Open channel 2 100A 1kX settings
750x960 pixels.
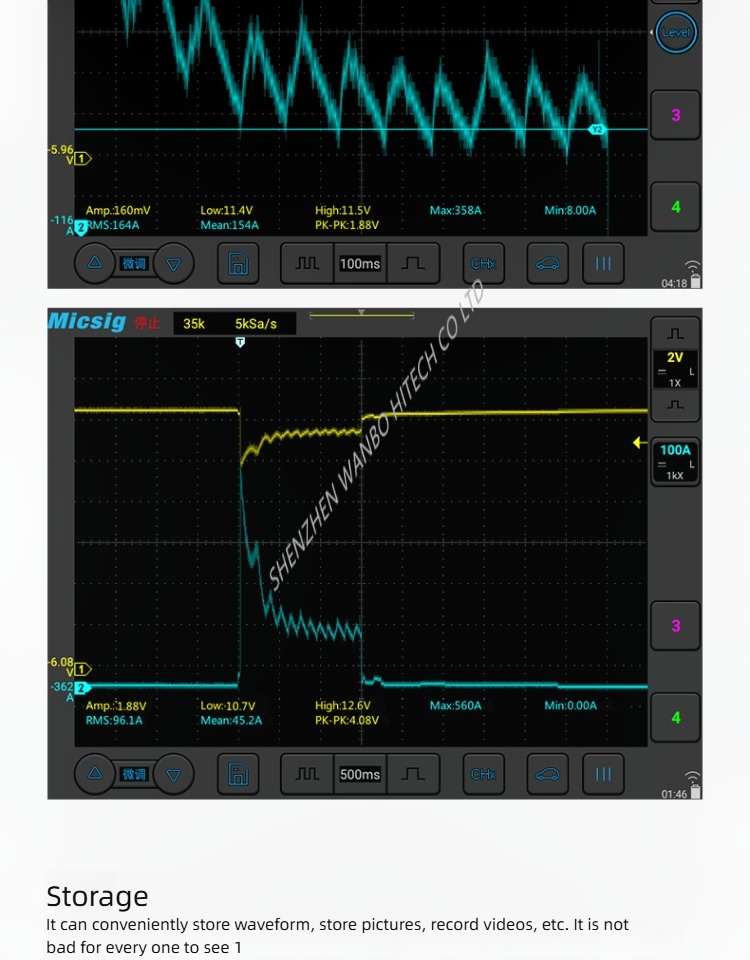[675, 462]
